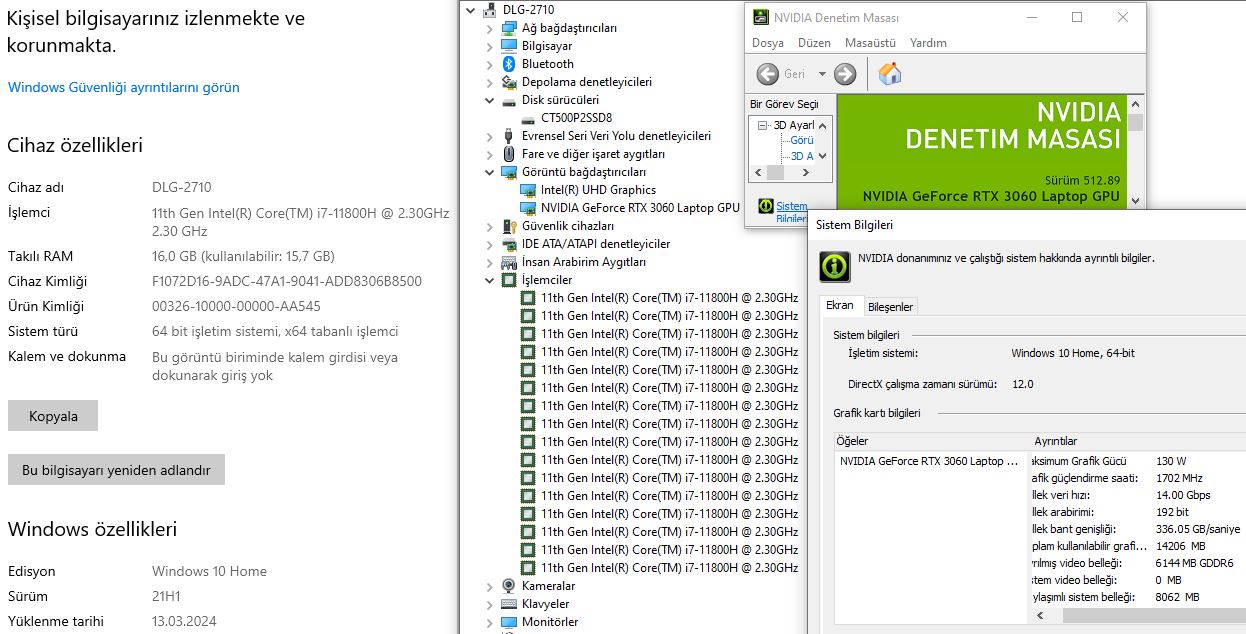Select the 3D A task link in NVIDIA tree
This screenshot has height=634, width=1246.
click(802, 157)
